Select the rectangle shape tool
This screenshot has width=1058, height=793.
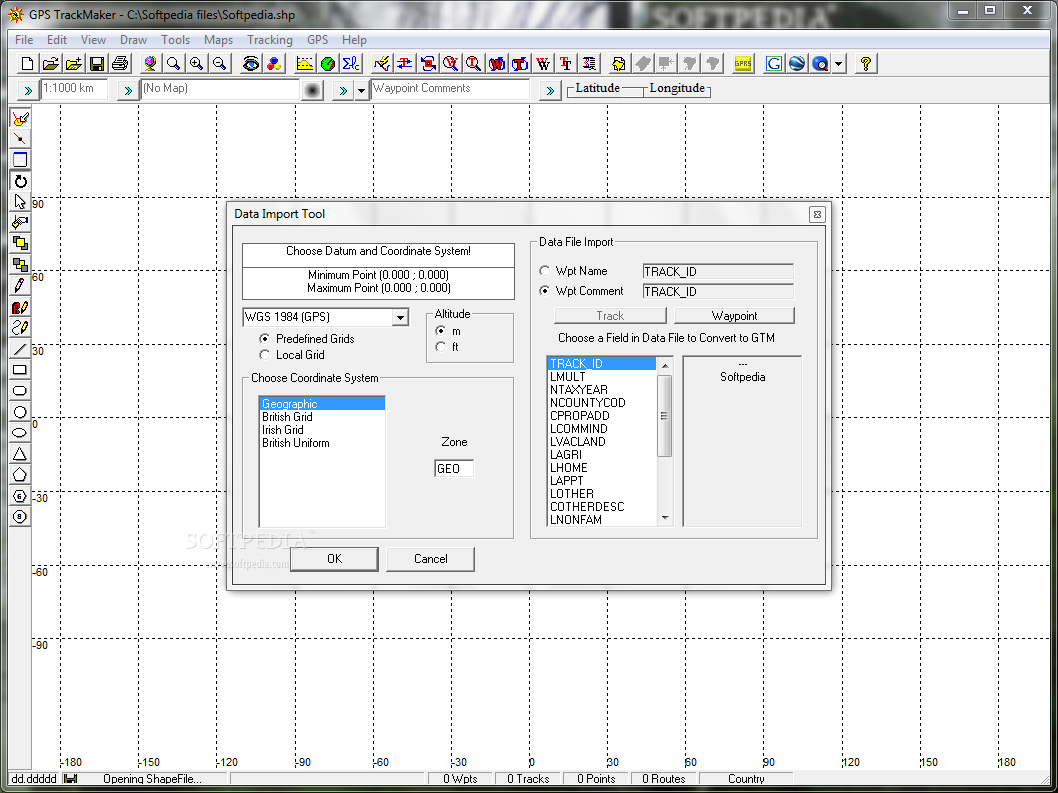click(20, 370)
